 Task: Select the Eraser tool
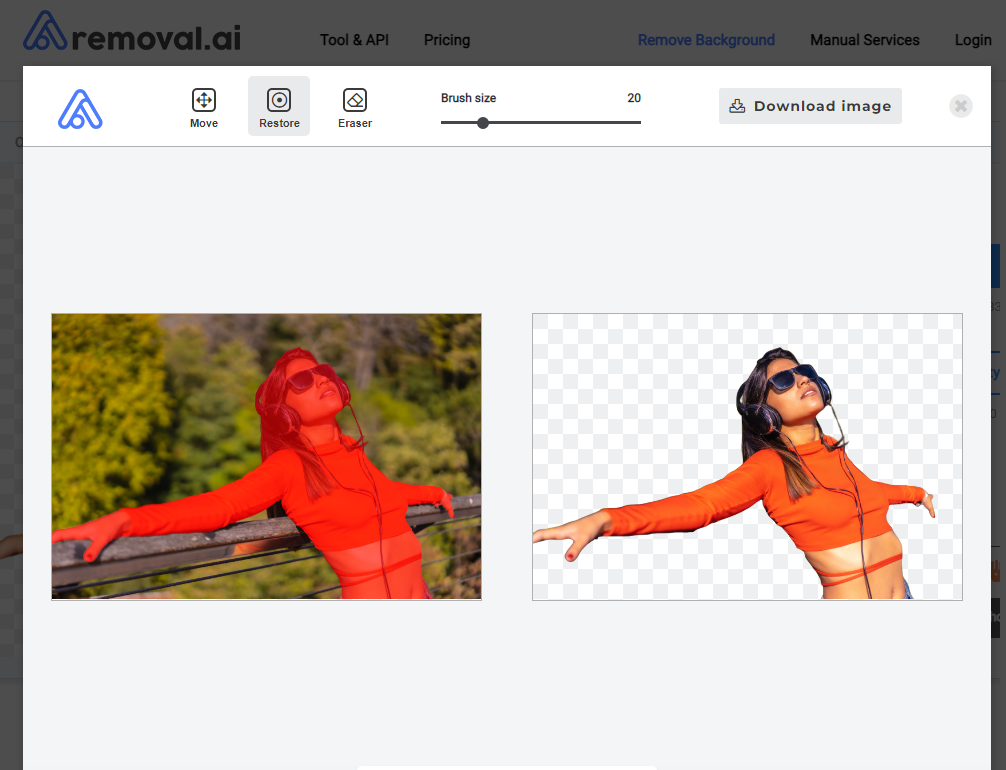355,107
